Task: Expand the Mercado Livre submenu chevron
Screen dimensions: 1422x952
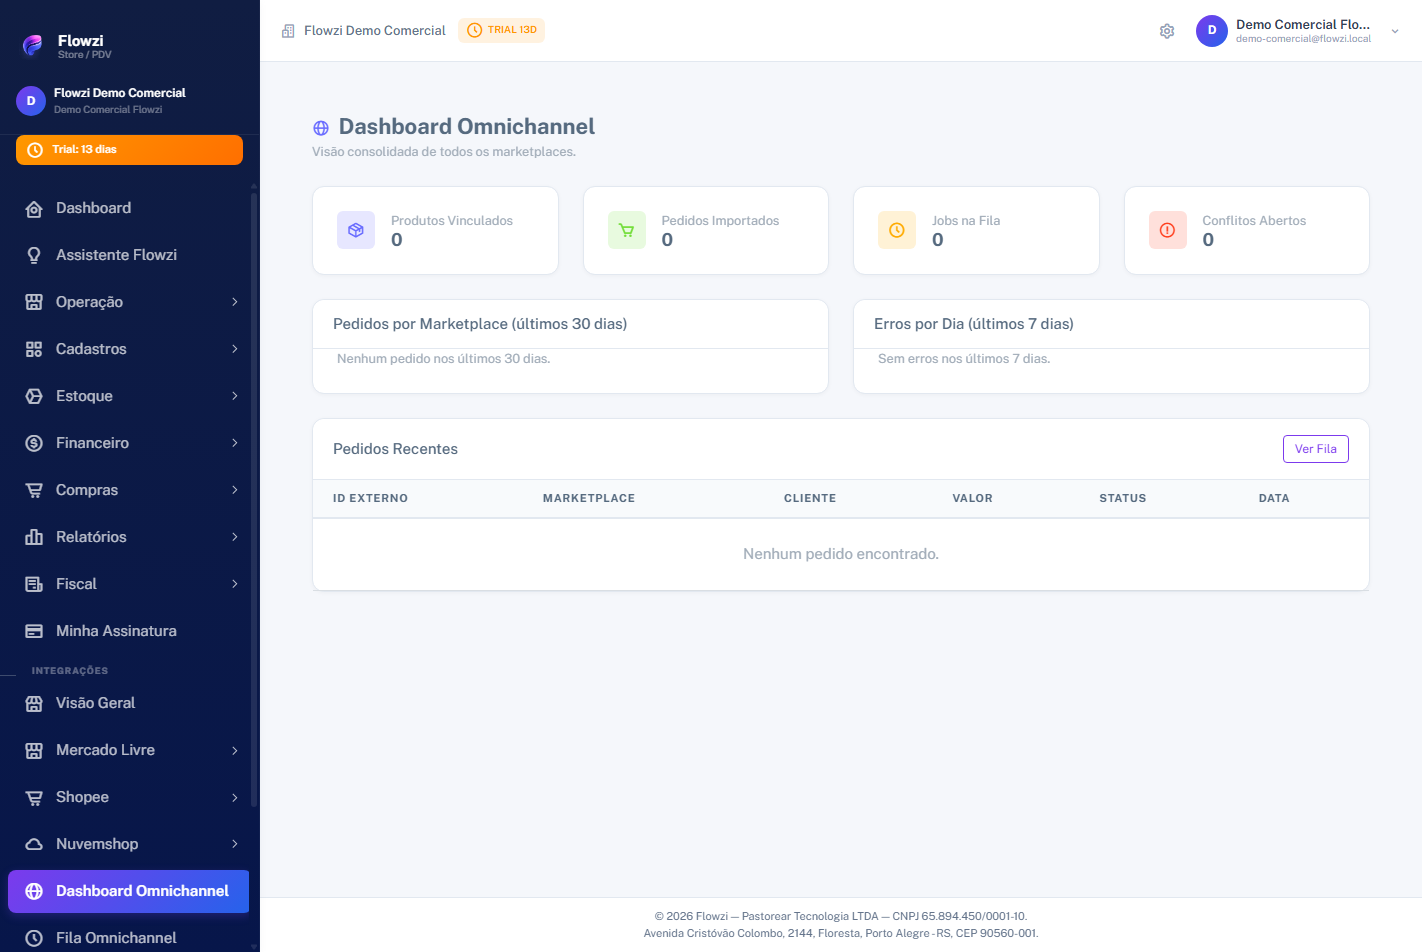Action: [x=235, y=750]
